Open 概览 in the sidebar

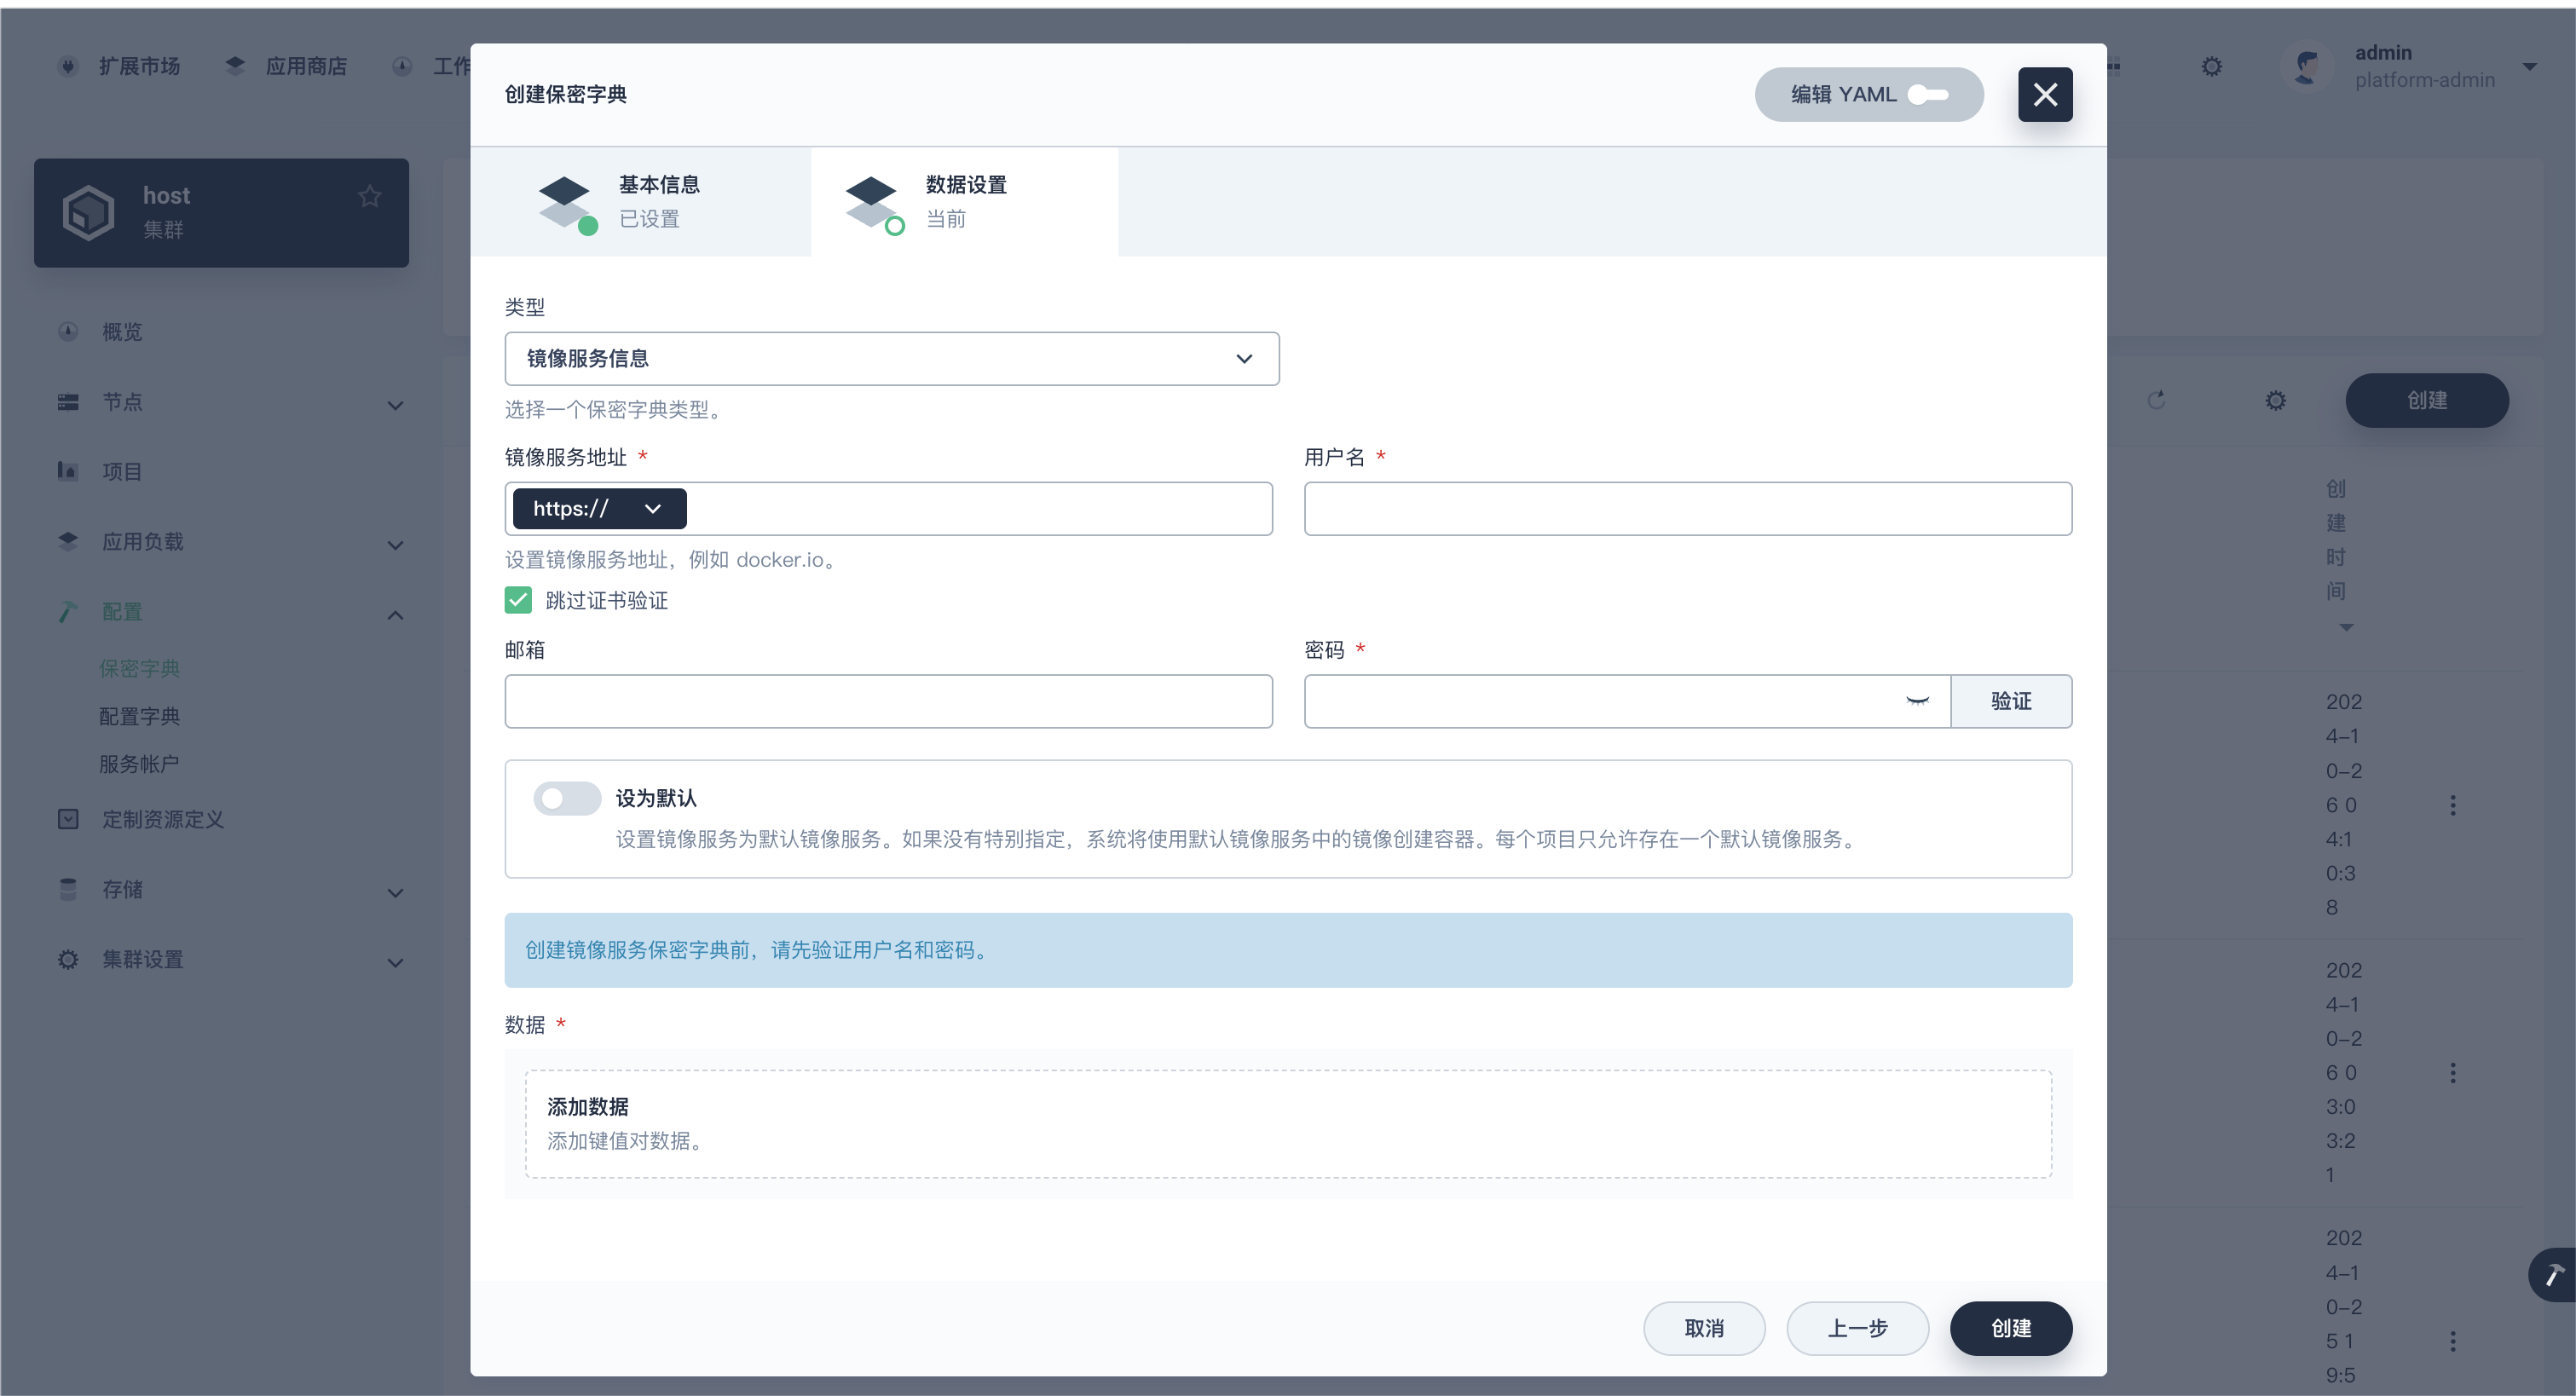click(x=122, y=331)
